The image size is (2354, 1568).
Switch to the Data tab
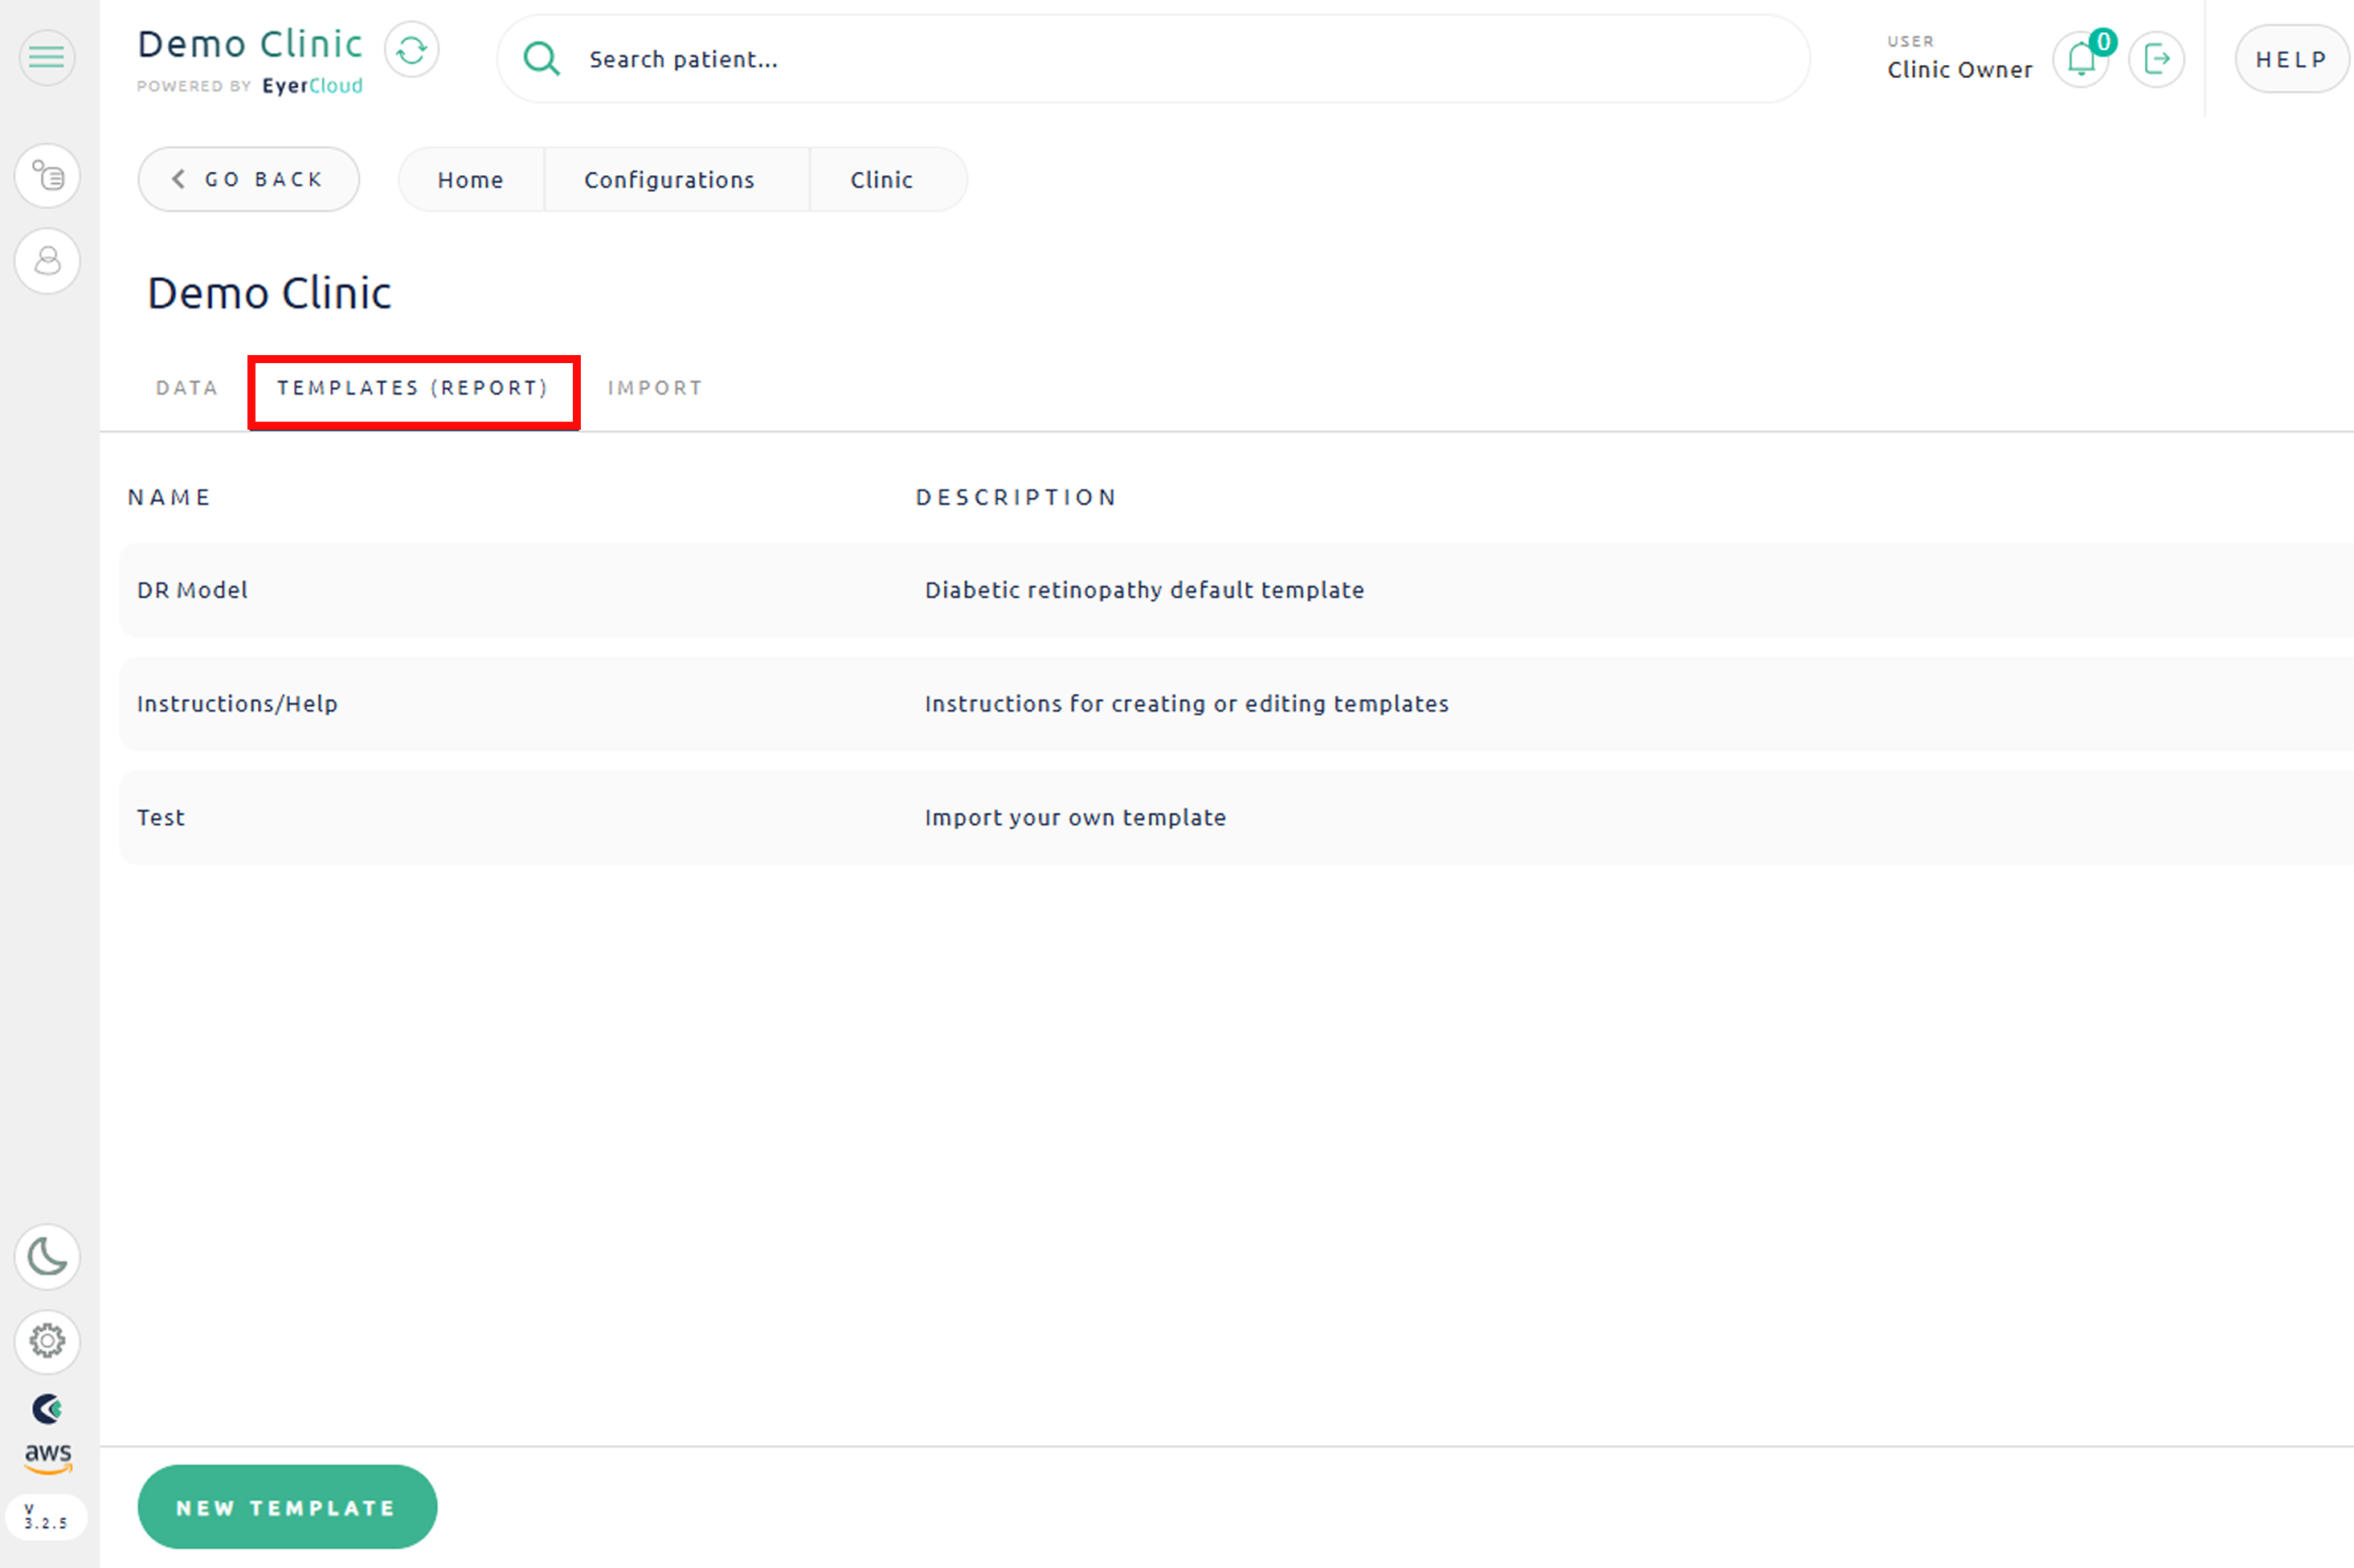pos(187,388)
